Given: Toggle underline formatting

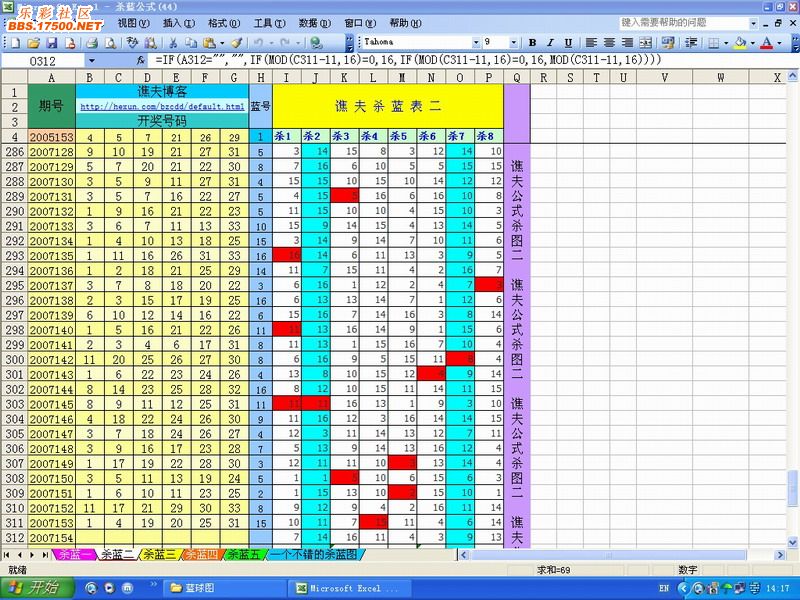Looking at the screenshot, I should tap(568, 42).
